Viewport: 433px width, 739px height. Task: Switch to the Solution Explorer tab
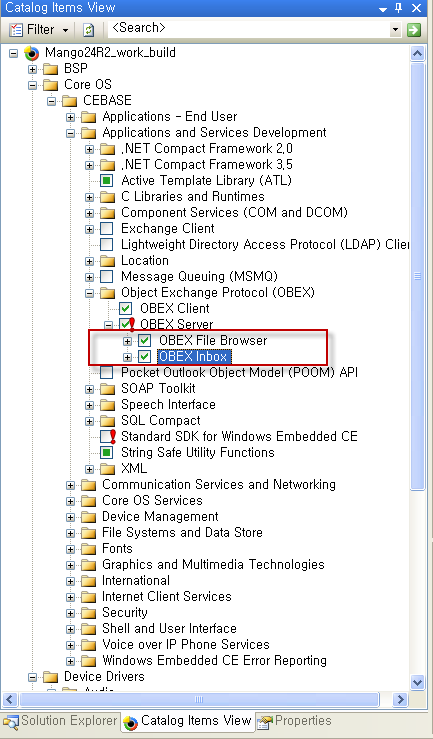pos(60,721)
